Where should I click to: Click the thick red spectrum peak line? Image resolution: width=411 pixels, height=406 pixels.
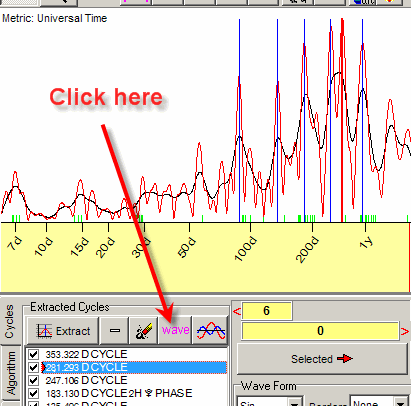(342, 120)
